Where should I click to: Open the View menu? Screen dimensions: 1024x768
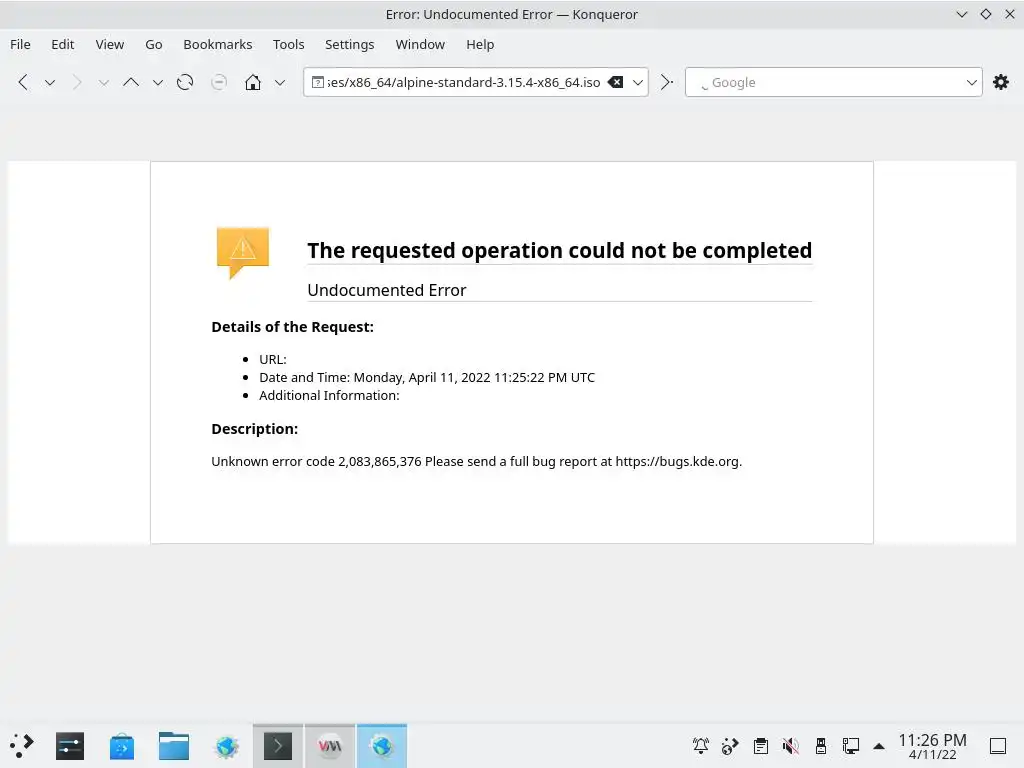109,44
